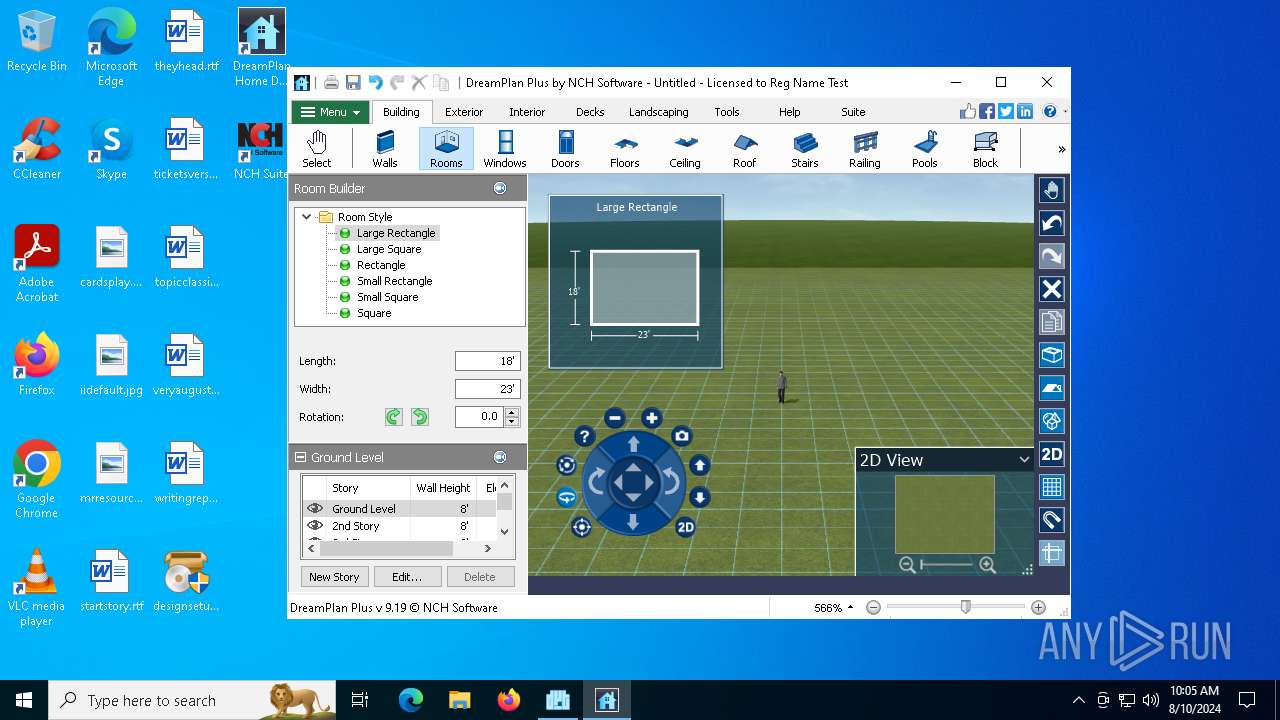Zoom out with navigation wheel minus button
The image size is (1280, 720).
point(615,418)
